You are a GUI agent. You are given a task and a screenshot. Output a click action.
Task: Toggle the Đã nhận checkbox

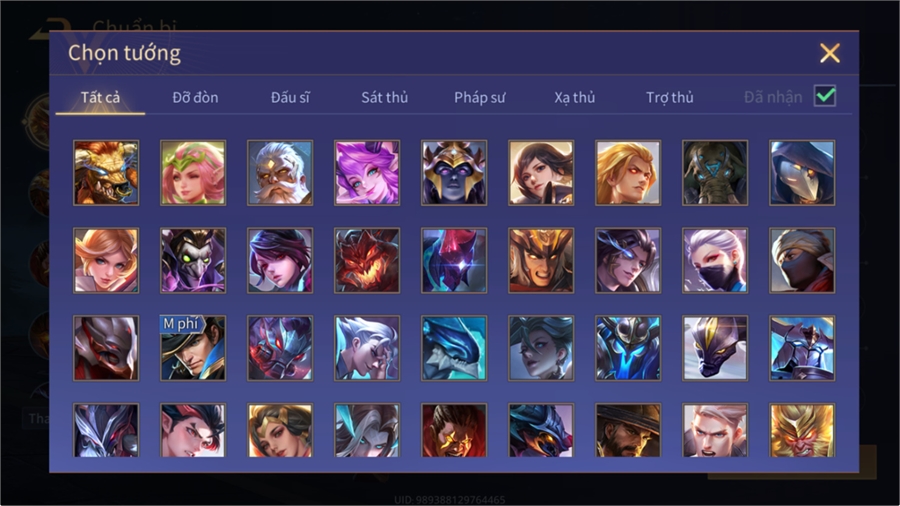coord(825,96)
